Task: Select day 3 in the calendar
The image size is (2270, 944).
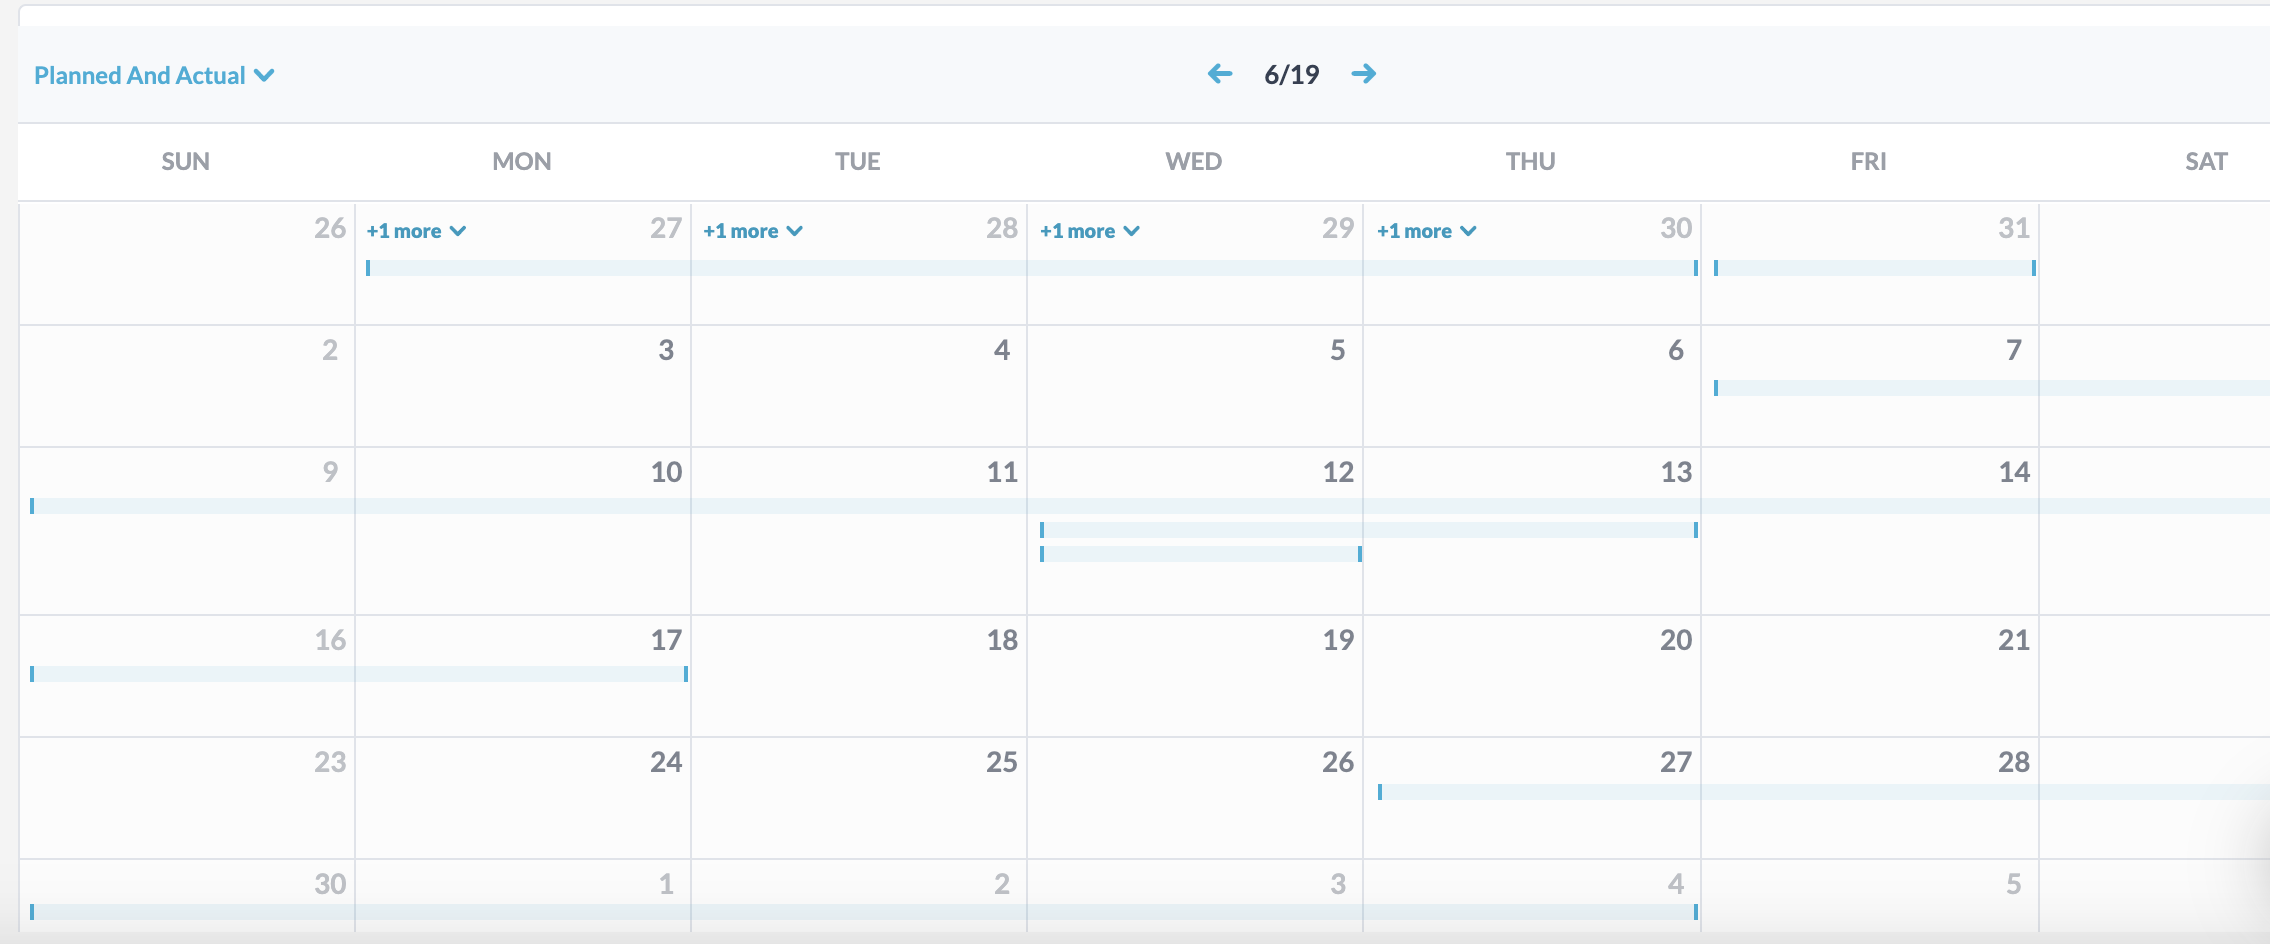Action: pyautogui.click(x=666, y=350)
